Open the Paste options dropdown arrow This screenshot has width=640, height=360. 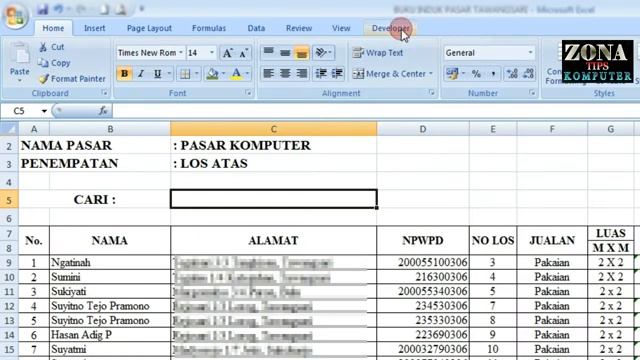point(20,80)
